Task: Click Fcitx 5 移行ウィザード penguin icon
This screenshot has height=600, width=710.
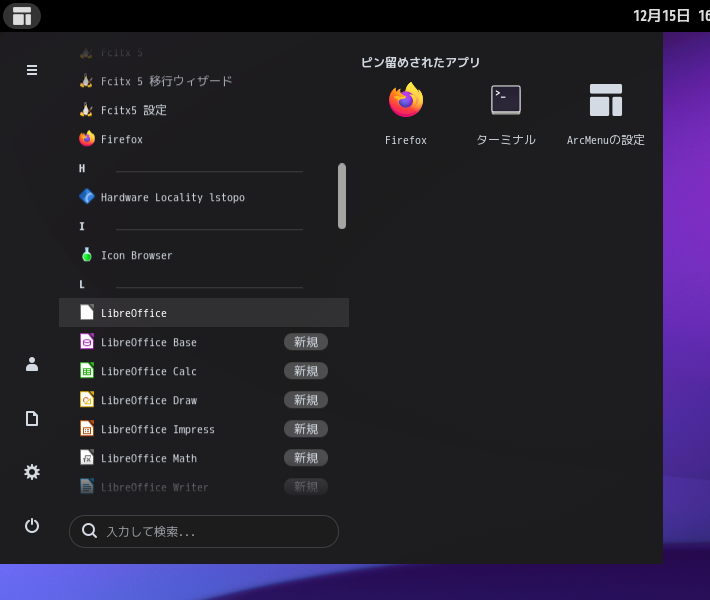Action: [x=86, y=81]
